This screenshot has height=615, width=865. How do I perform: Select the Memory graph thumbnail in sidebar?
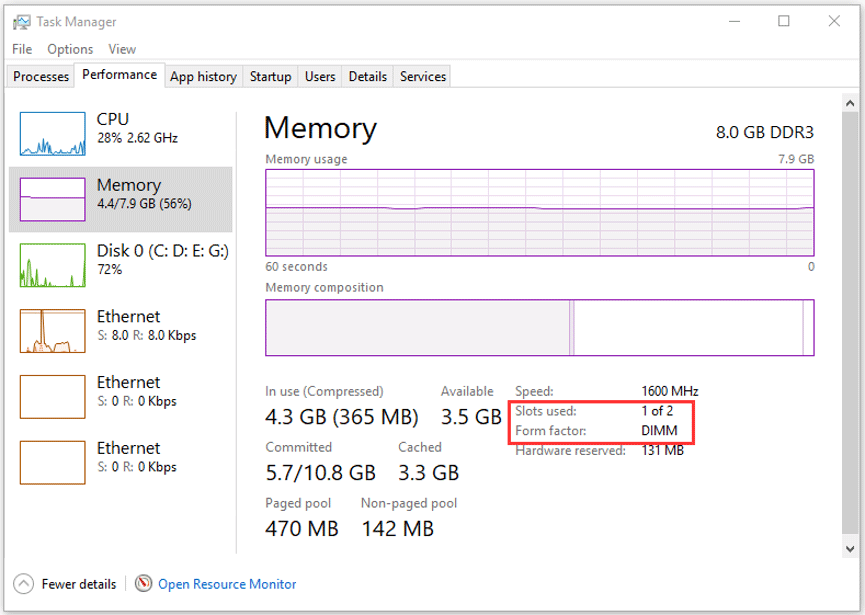52,199
